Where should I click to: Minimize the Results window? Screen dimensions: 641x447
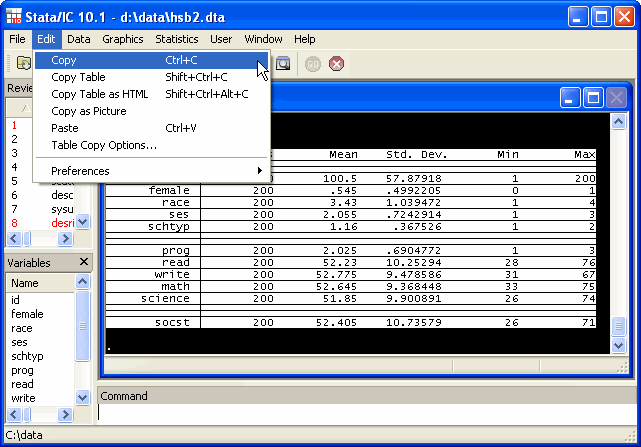click(x=570, y=98)
